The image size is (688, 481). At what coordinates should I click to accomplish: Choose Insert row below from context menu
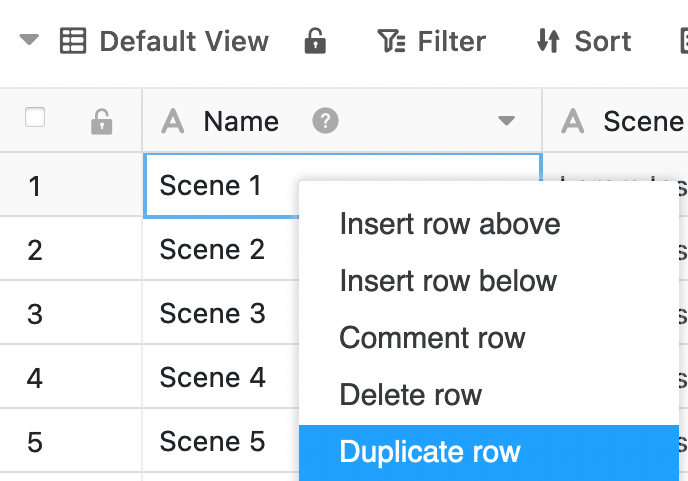pos(448,280)
